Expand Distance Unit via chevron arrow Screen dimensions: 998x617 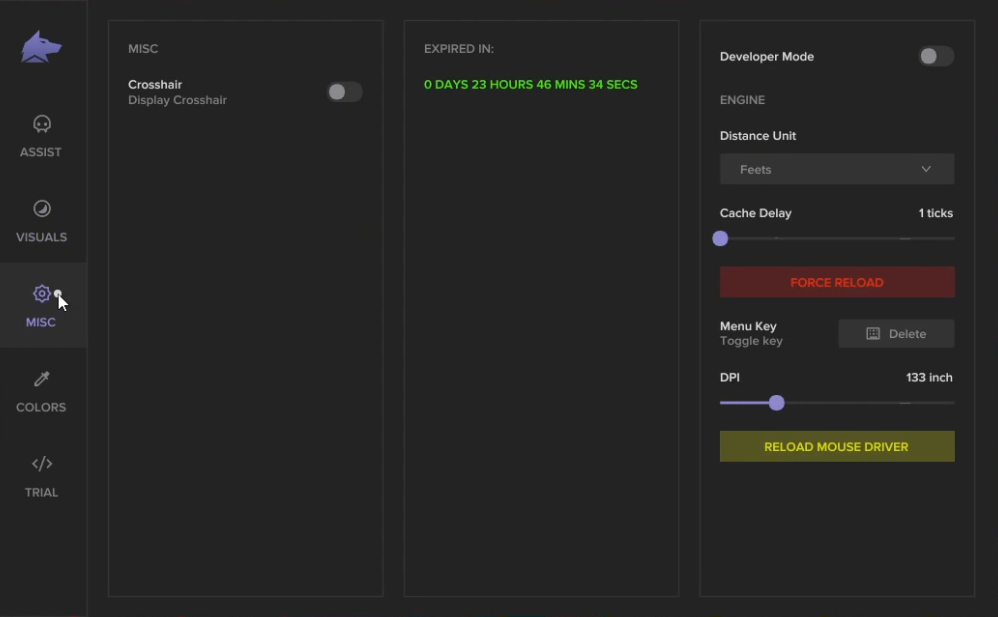(x=926, y=169)
